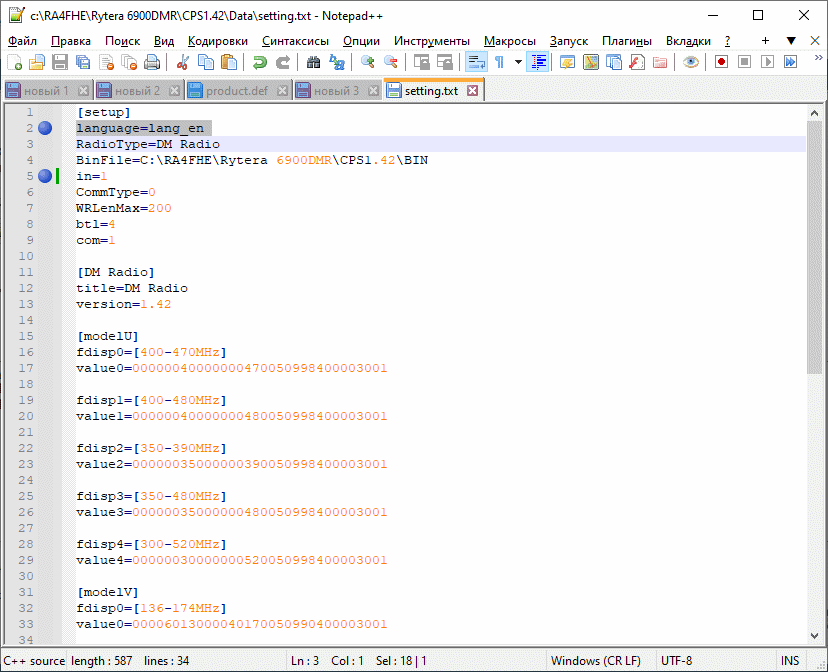Screen dimensions: 828x672
Task: Toggle synchronized vertical scrolling icon
Action: [x=421, y=62]
